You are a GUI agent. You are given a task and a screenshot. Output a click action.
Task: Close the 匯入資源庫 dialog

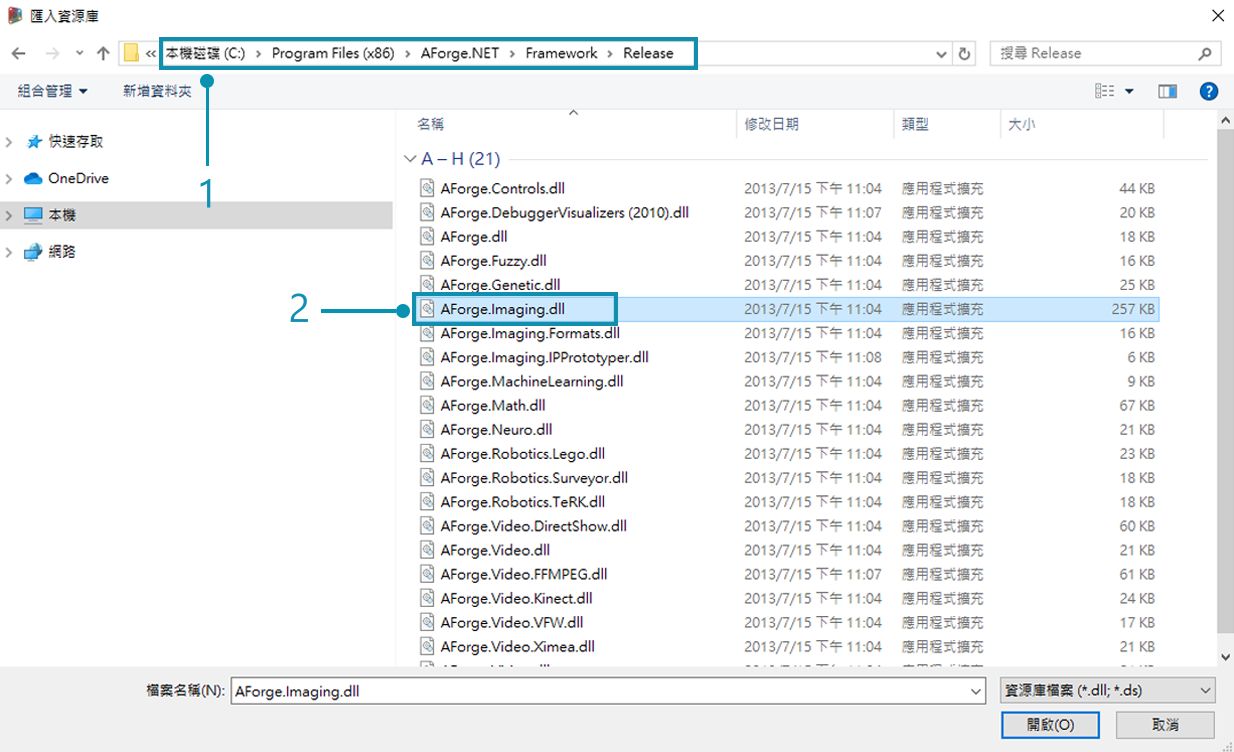pyautogui.click(x=1216, y=16)
